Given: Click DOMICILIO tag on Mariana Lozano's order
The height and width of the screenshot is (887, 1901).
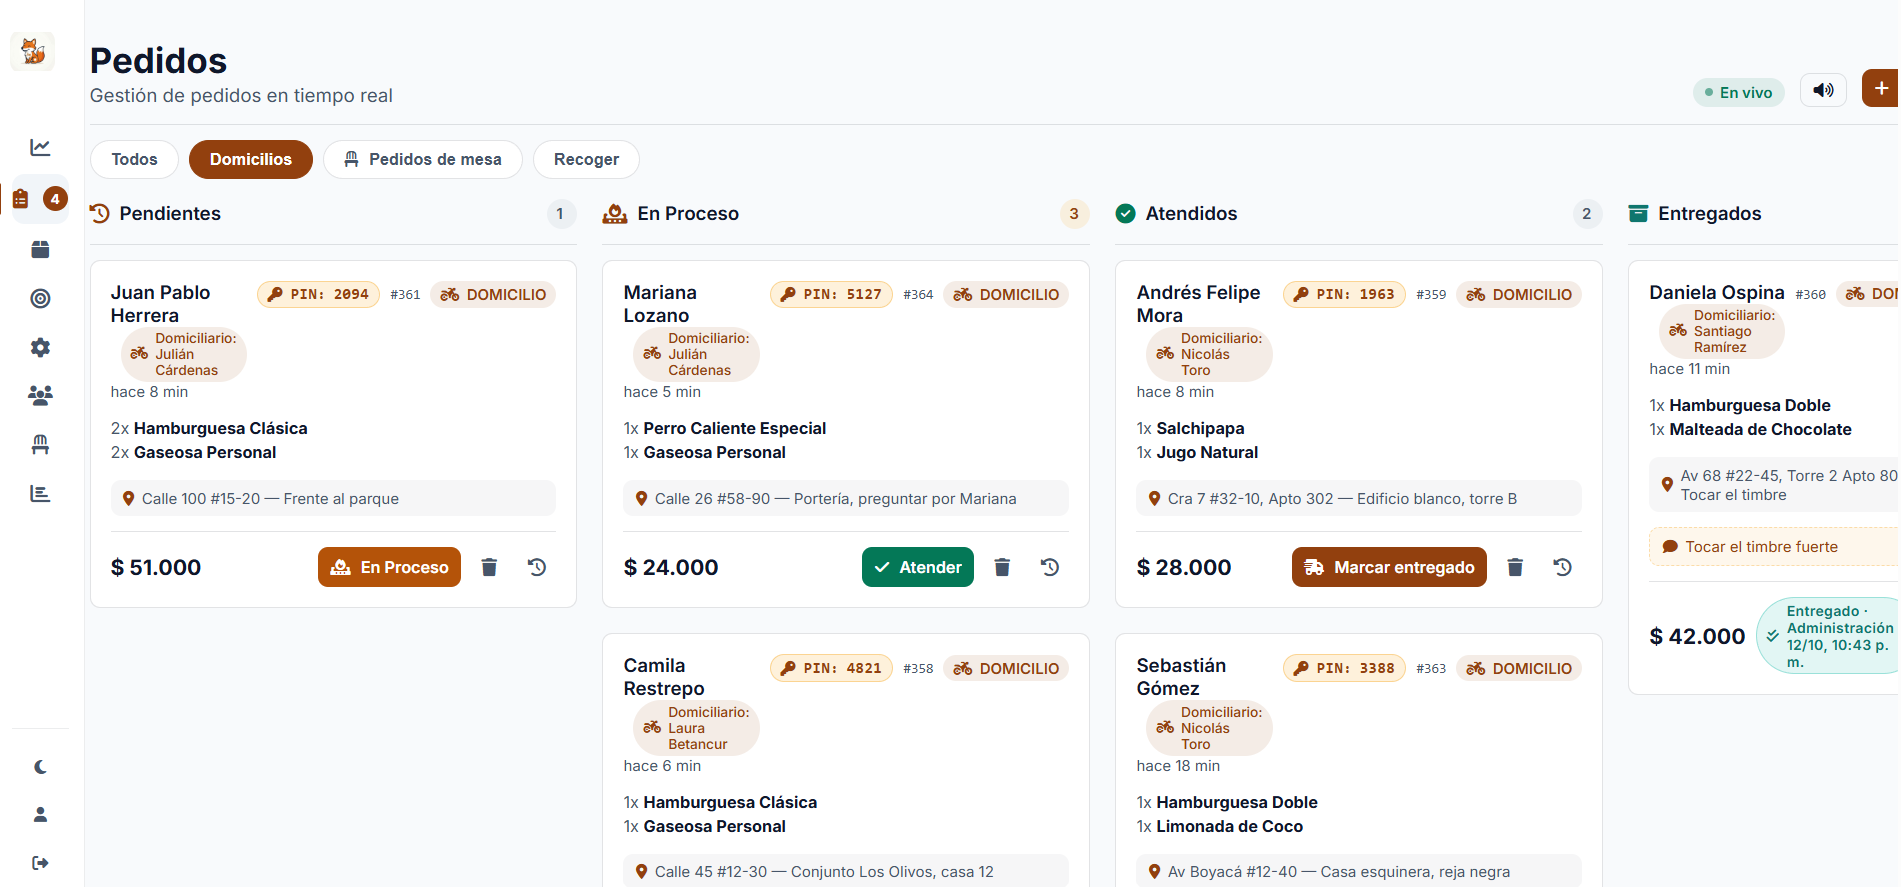Looking at the screenshot, I should [x=1006, y=294].
